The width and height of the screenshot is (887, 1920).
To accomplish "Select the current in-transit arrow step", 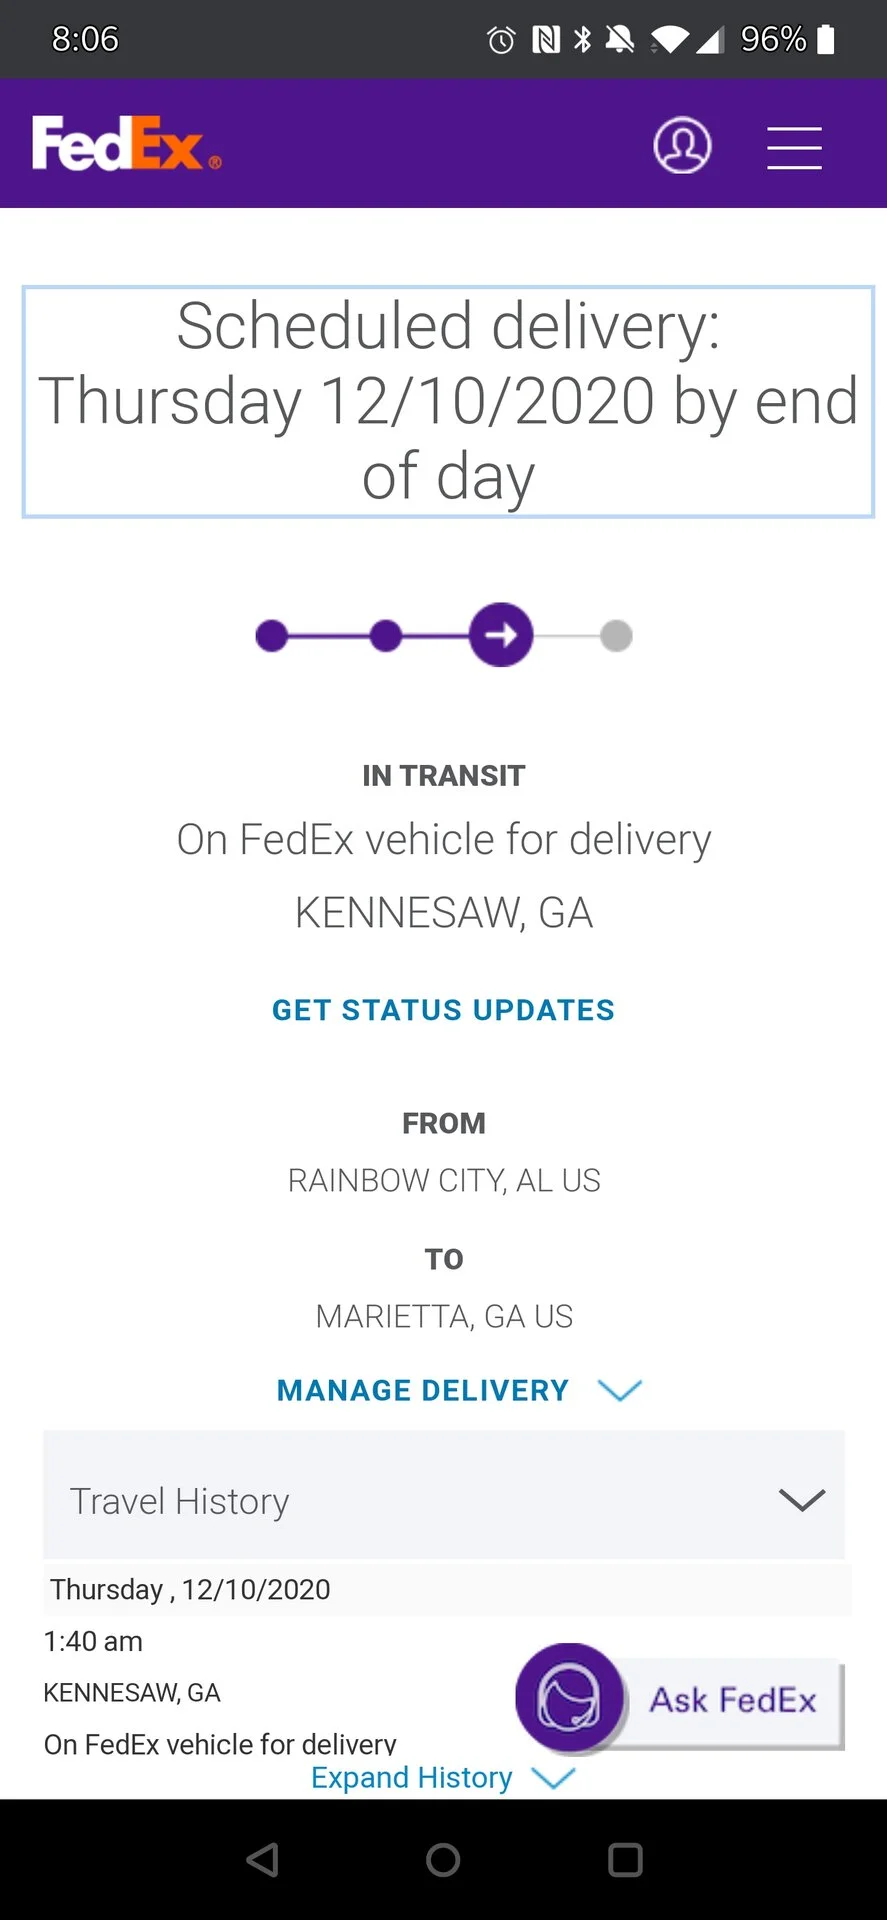I will click(501, 635).
